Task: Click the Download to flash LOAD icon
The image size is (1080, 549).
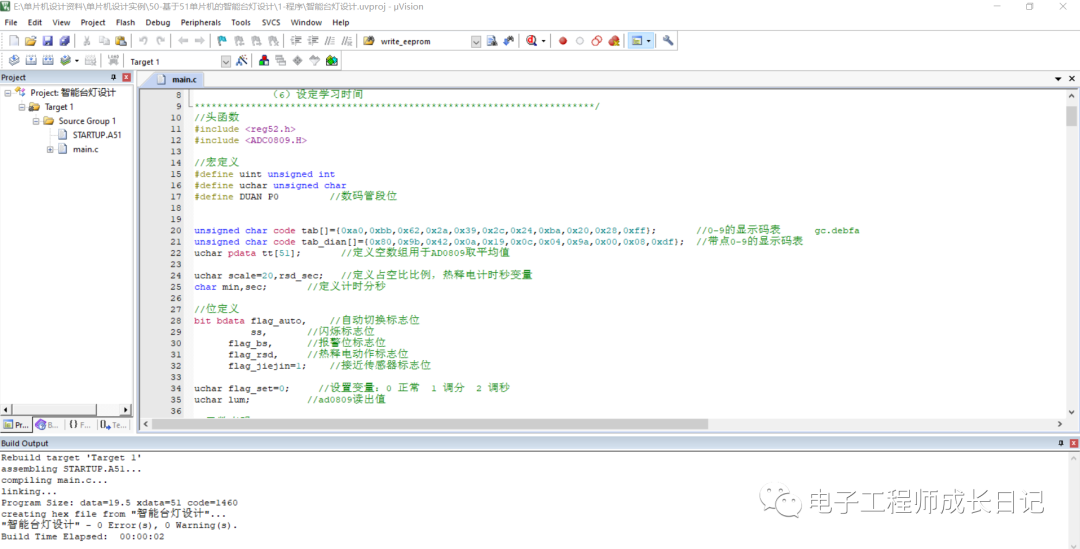Action: coord(111,61)
